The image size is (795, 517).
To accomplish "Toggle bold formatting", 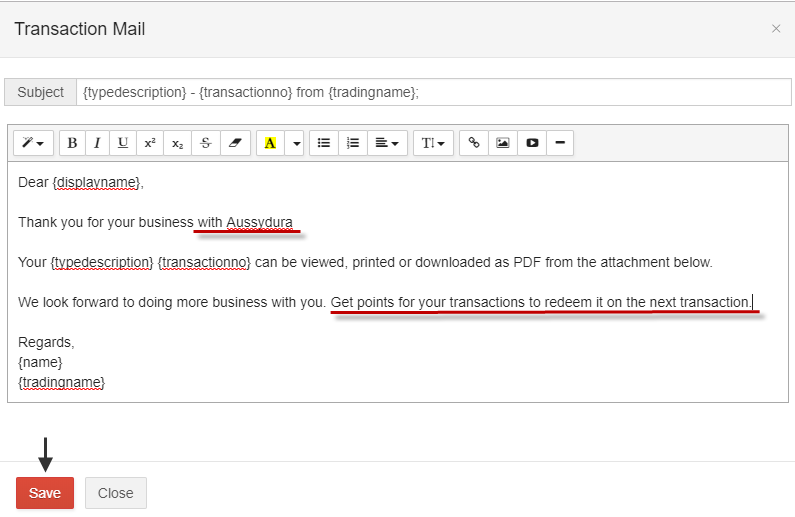I will click(73, 143).
